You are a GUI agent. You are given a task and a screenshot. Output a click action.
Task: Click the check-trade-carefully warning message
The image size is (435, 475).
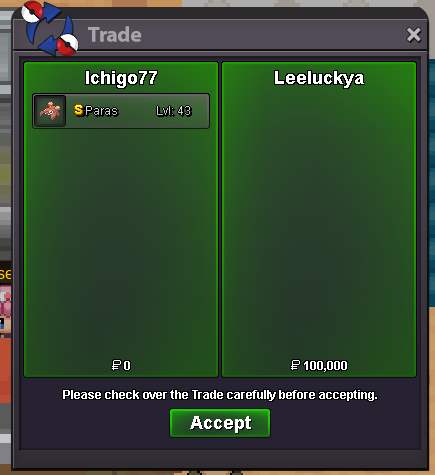(220, 395)
